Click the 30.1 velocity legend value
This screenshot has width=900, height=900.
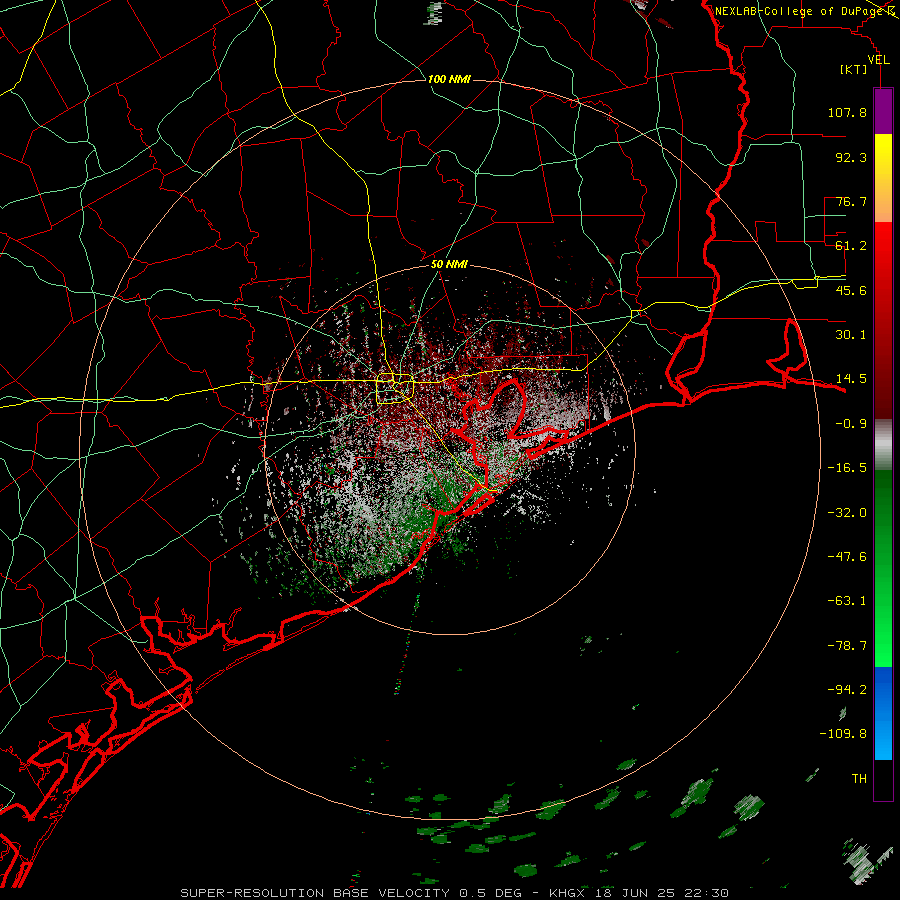point(851,335)
